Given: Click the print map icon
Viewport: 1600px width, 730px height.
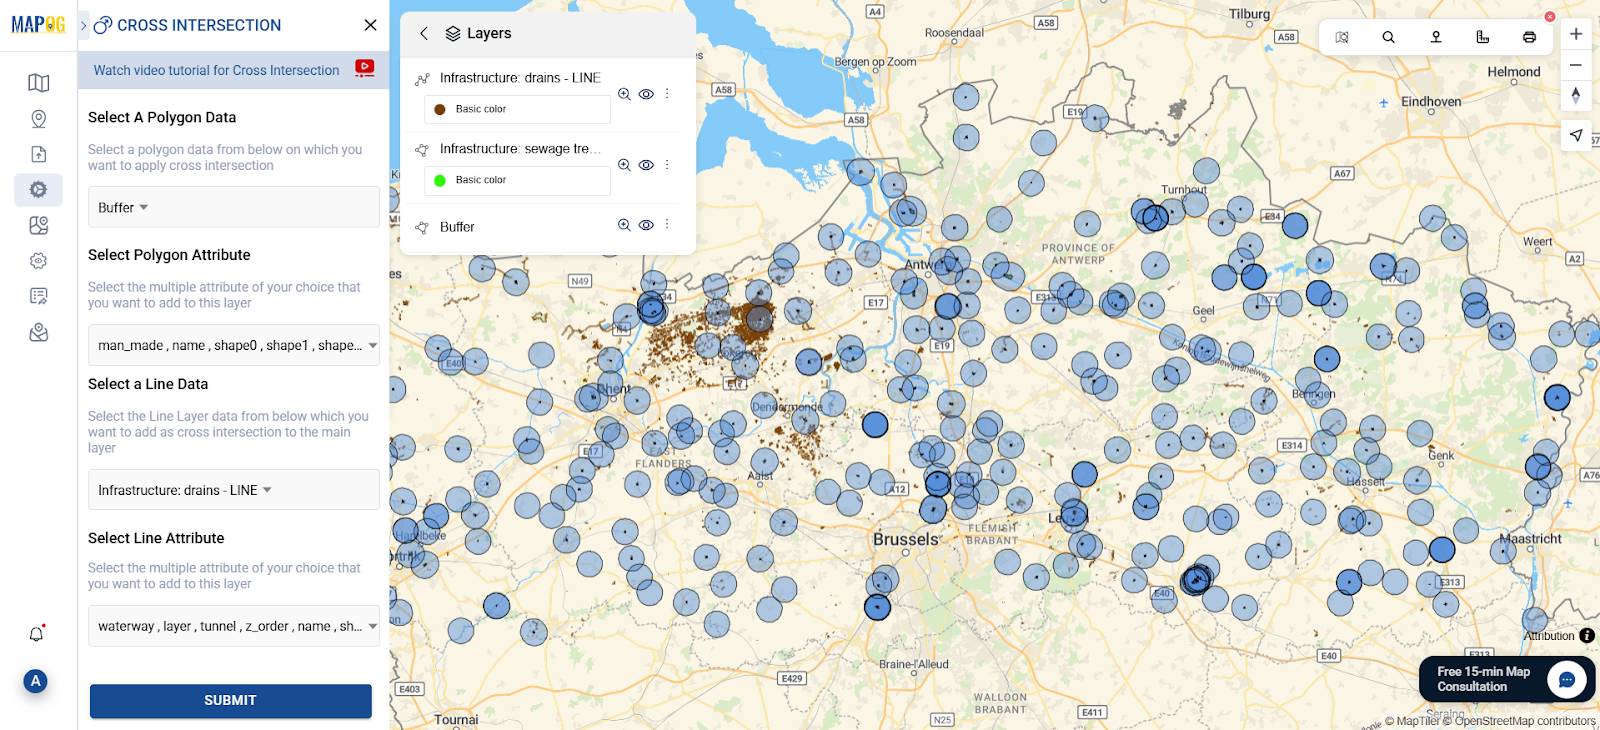Looking at the screenshot, I should (1529, 37).
